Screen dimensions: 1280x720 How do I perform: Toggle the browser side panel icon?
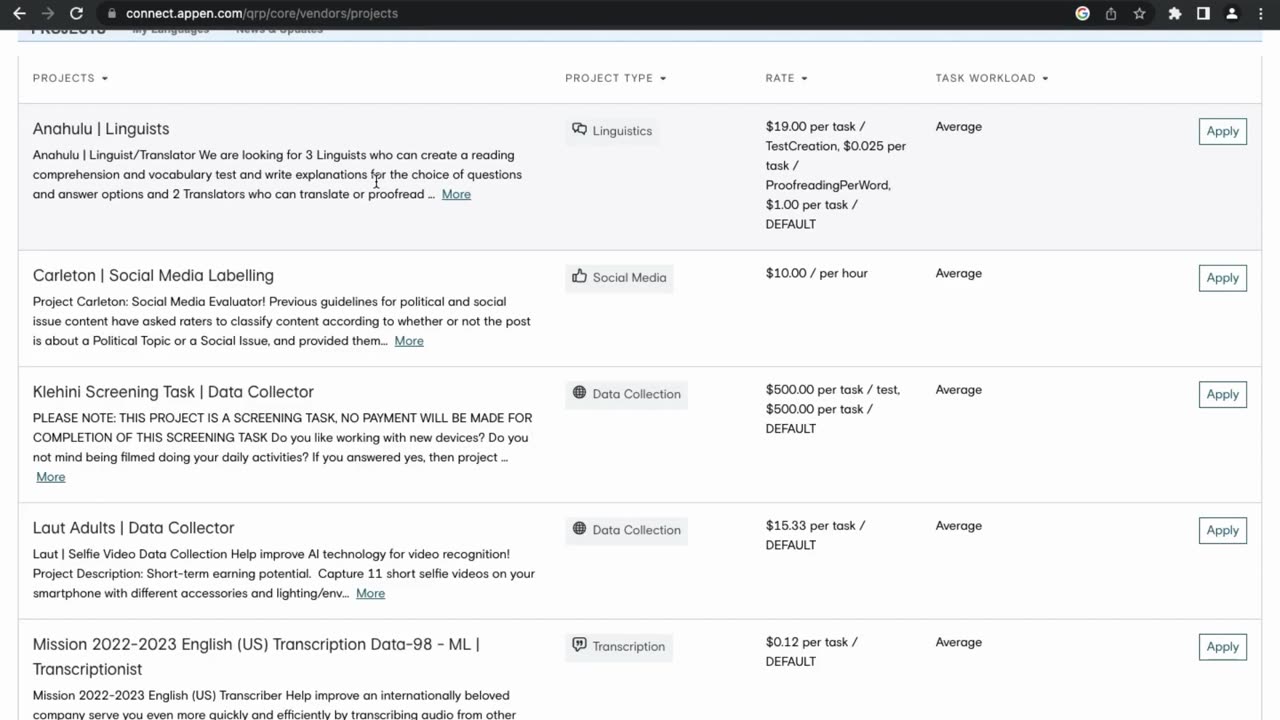coord(1203,14)
